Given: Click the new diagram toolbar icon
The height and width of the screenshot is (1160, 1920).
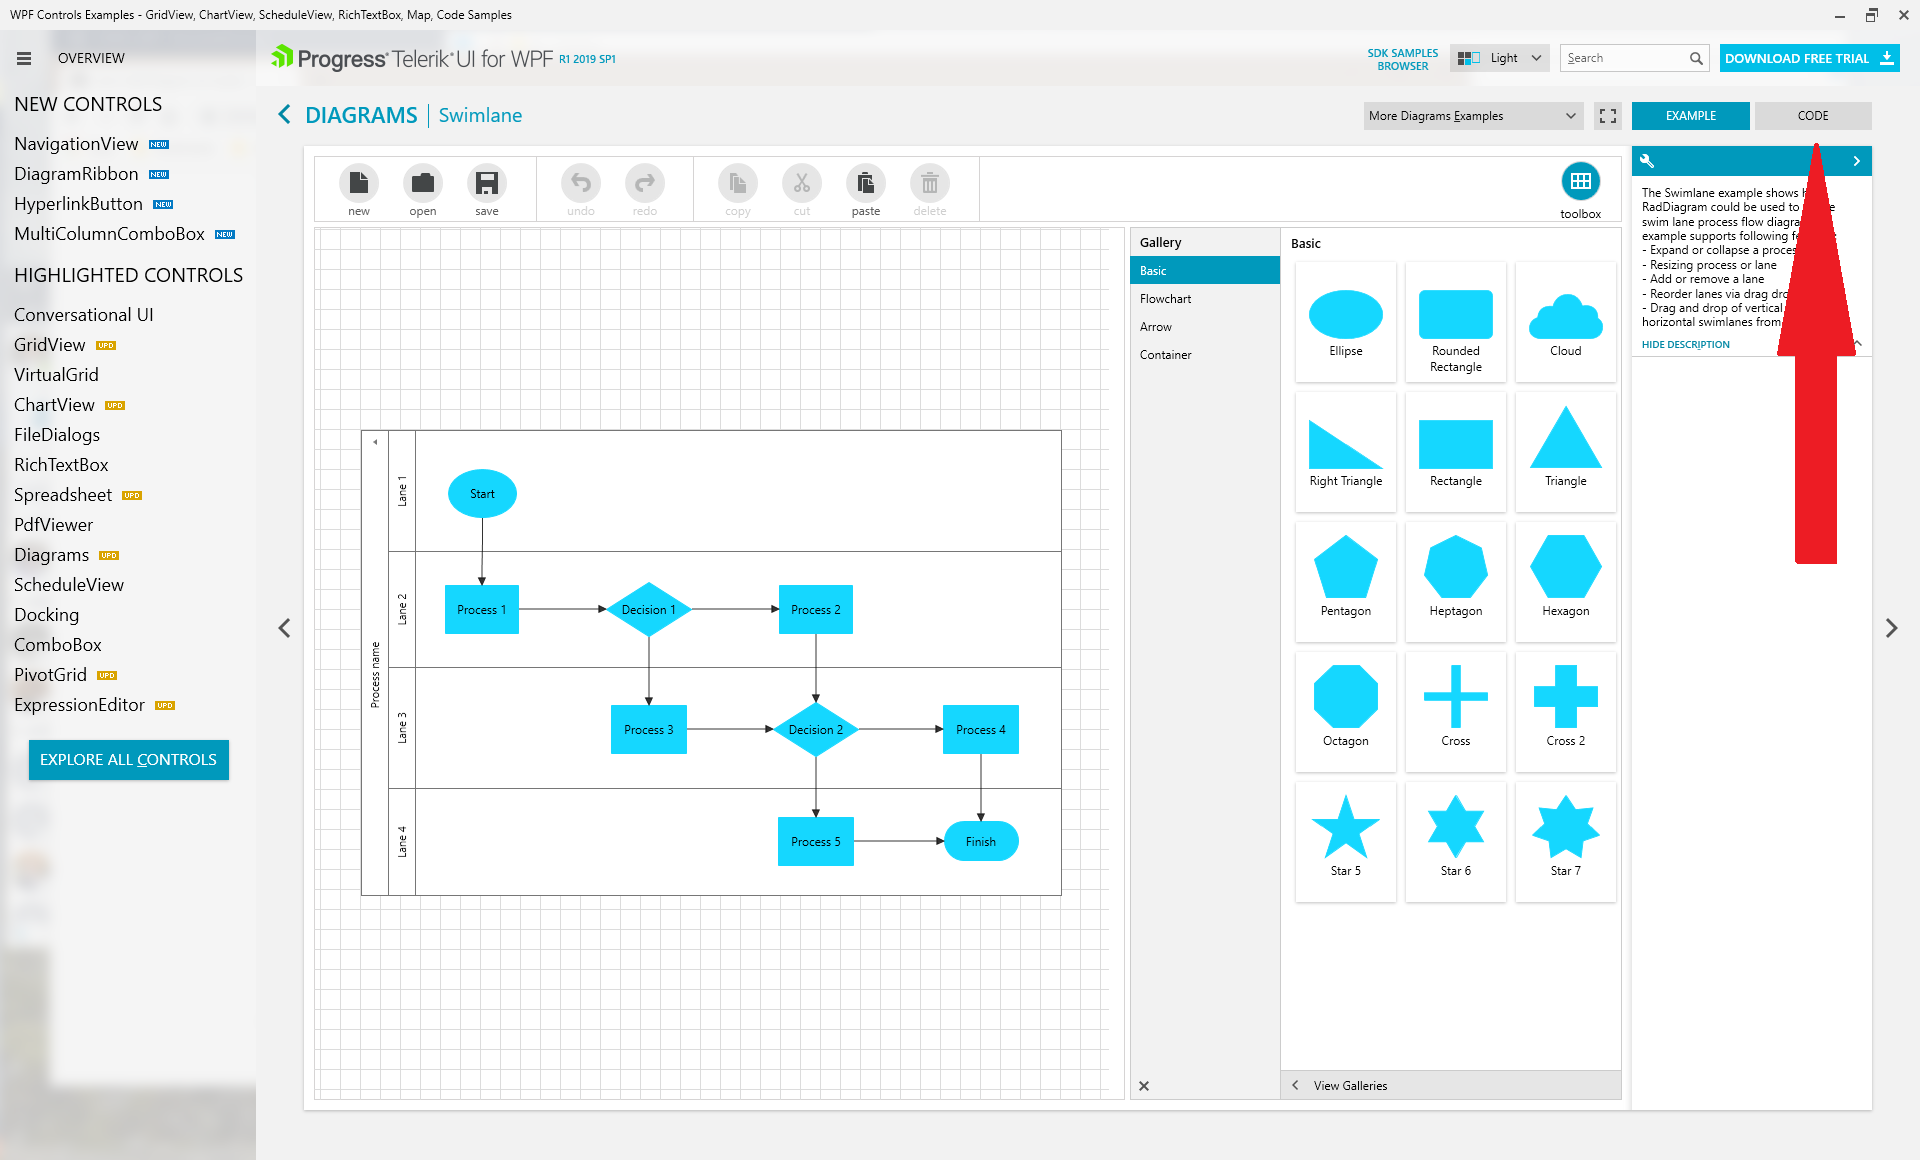Looking at the screenshot, I should tap(359, 184).
